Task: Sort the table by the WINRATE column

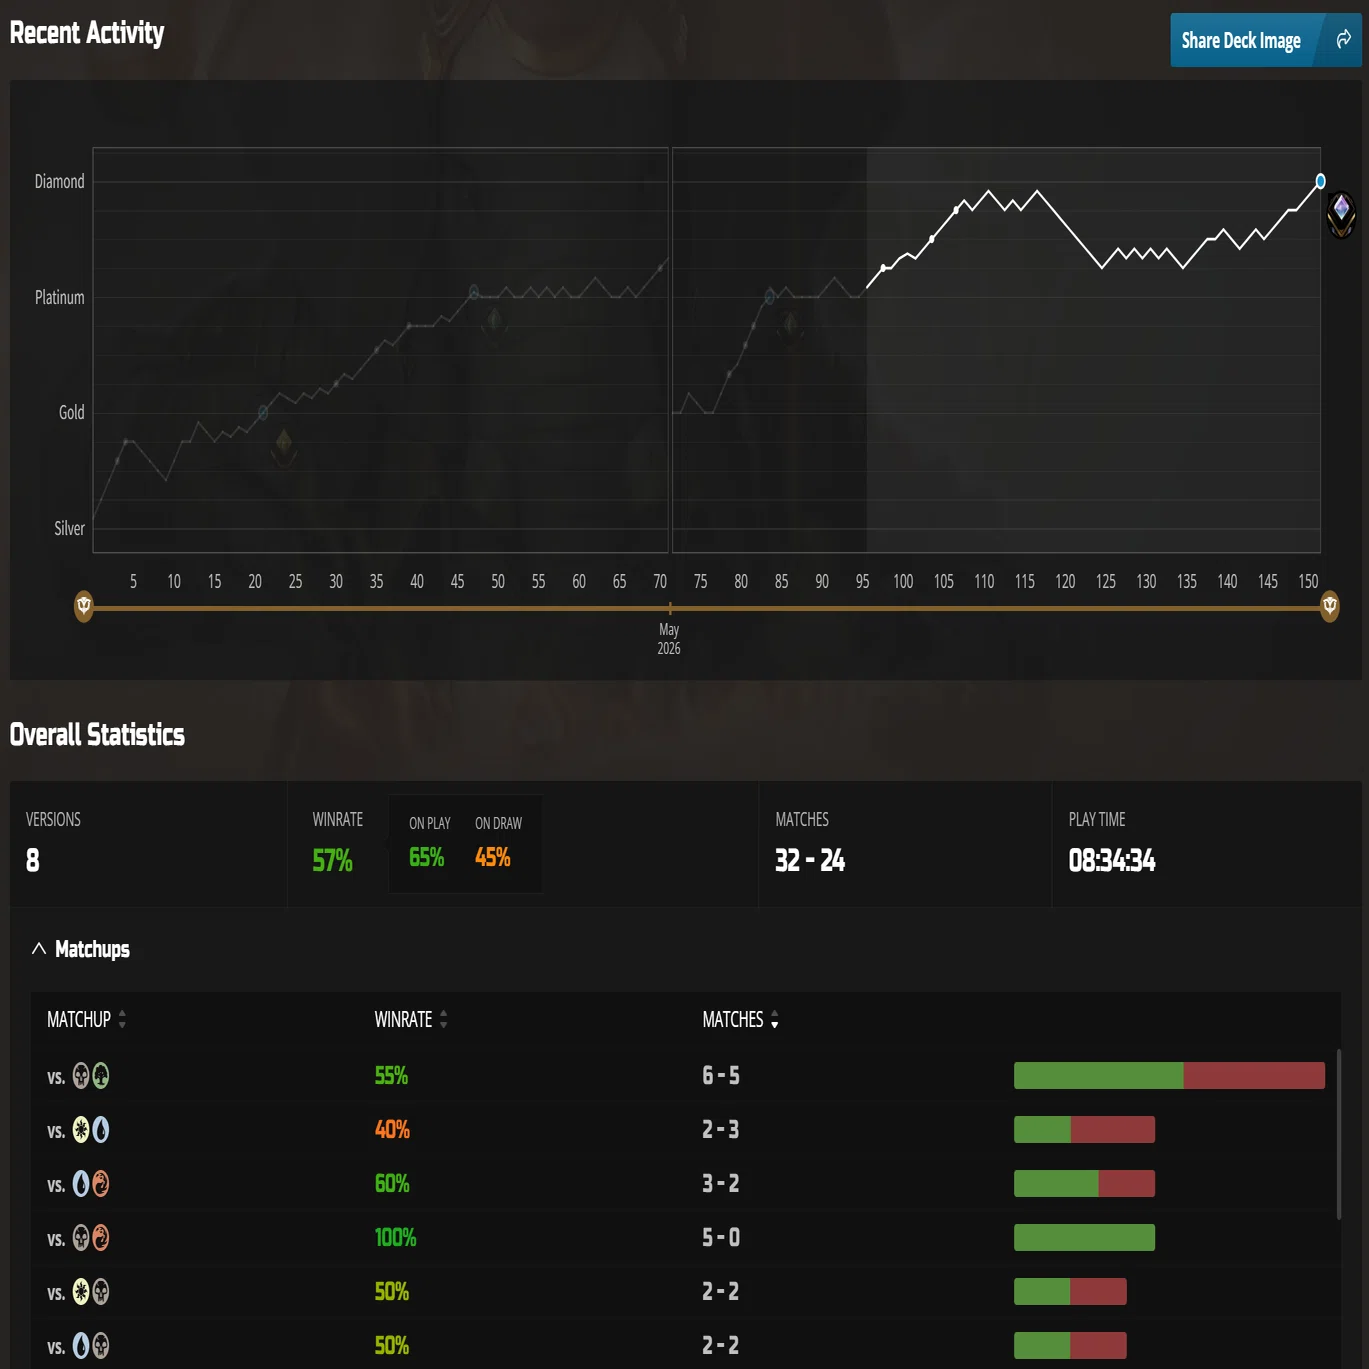Action: click(411, 1019)
